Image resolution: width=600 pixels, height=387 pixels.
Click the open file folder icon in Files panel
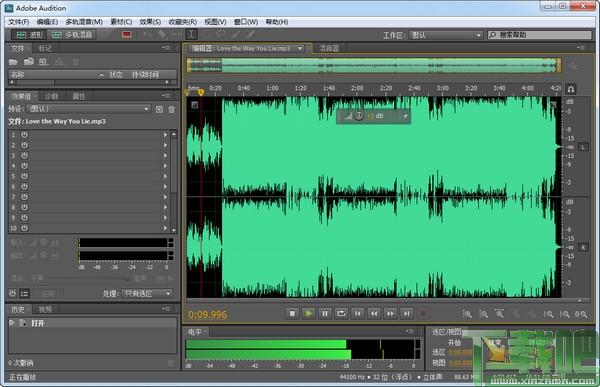(13, 62)
